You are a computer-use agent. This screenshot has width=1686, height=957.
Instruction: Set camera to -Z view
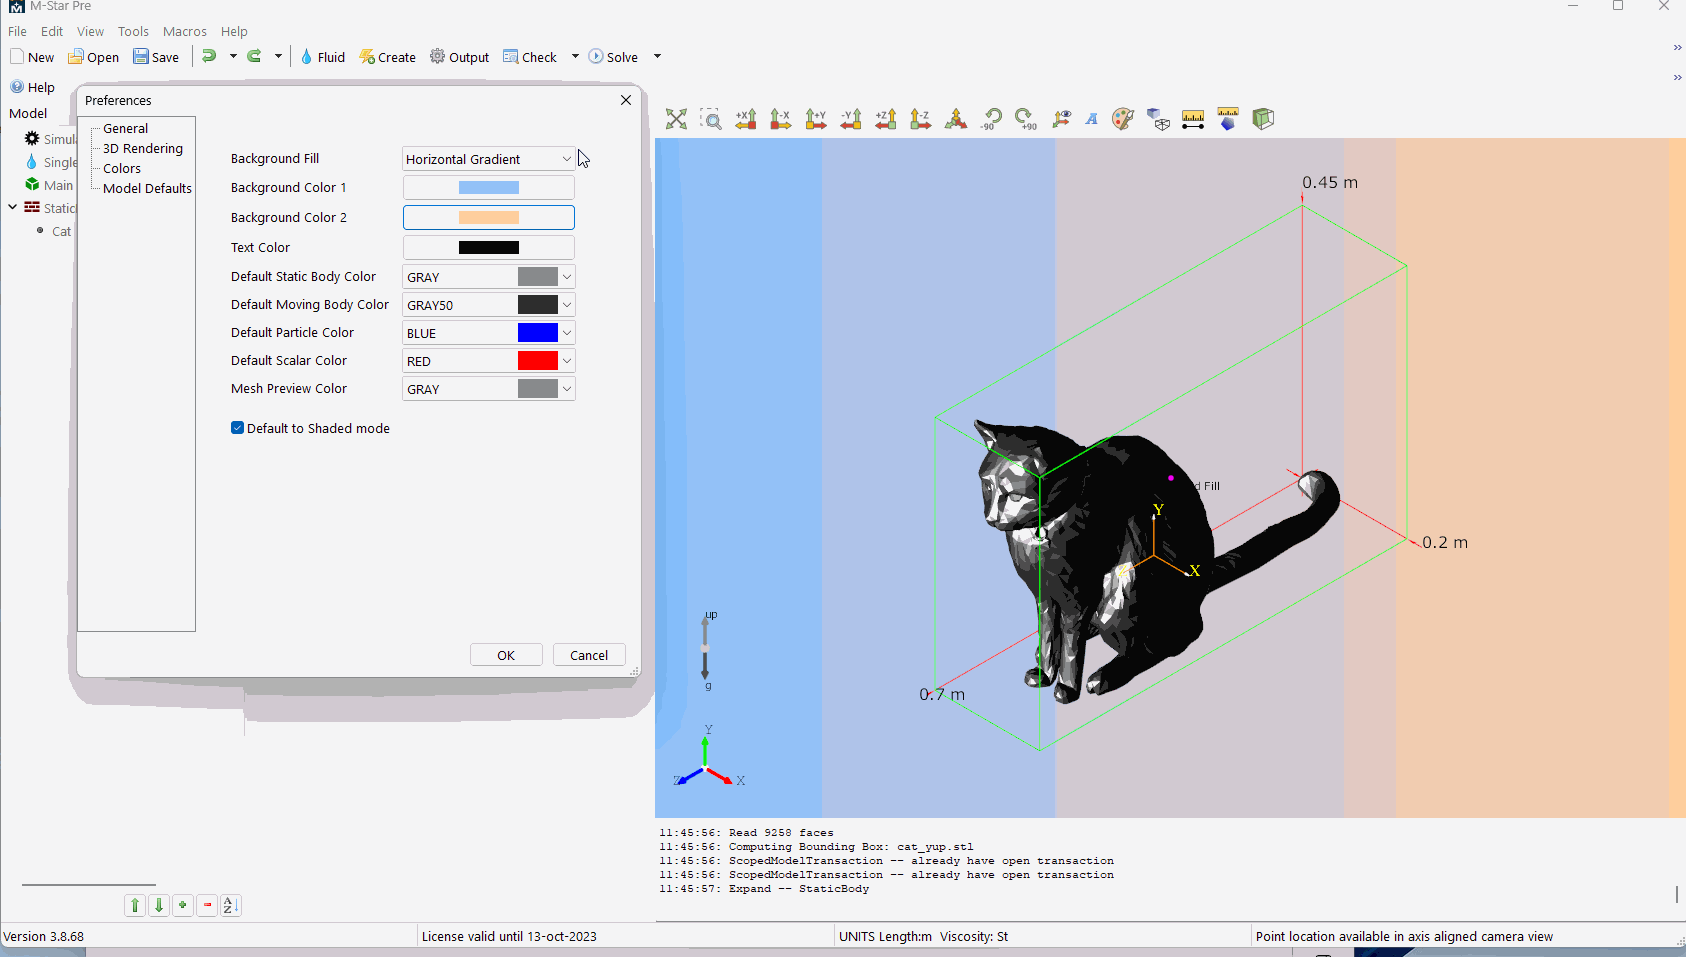click(x=921, y=119)
